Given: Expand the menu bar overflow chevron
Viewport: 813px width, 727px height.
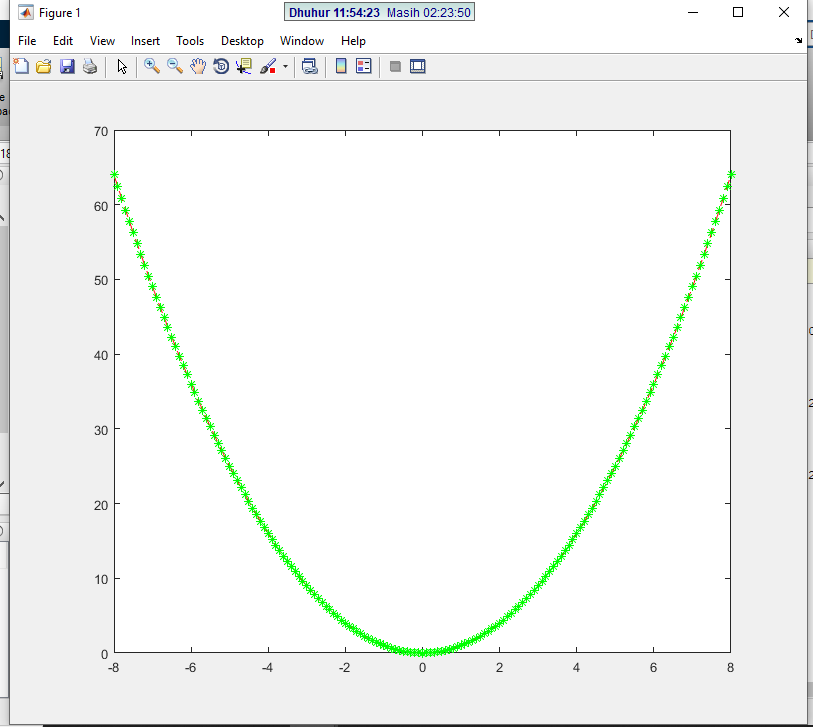Looking at the screenshot, I should pos(798,41).
